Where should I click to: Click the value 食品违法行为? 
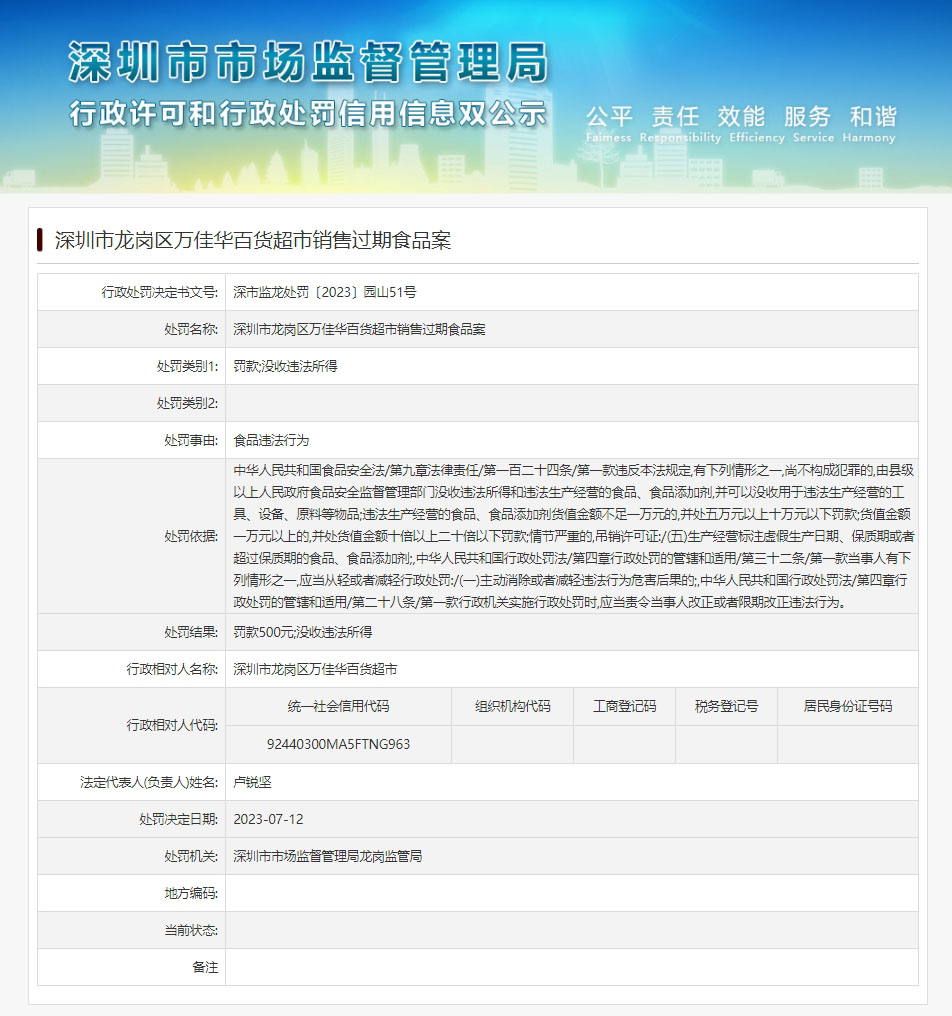pos(272,441)
